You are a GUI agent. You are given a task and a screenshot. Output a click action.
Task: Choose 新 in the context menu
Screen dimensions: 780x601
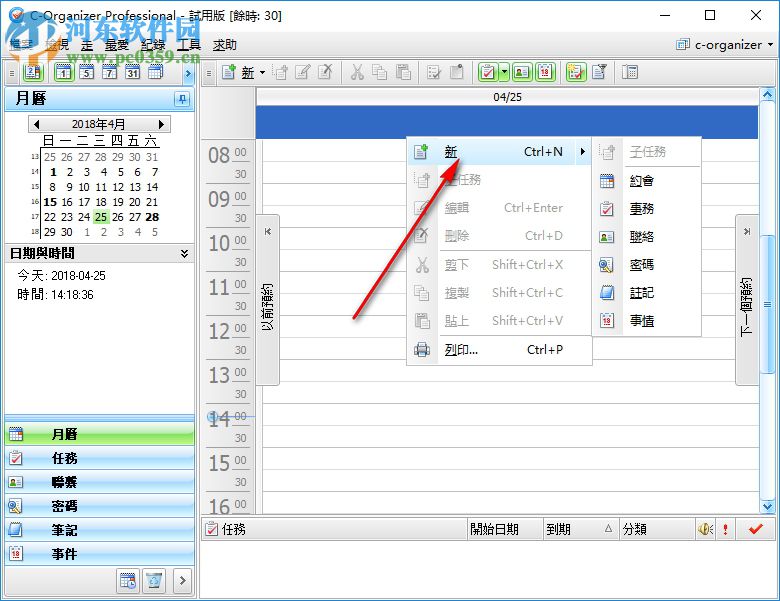[499, 152]
